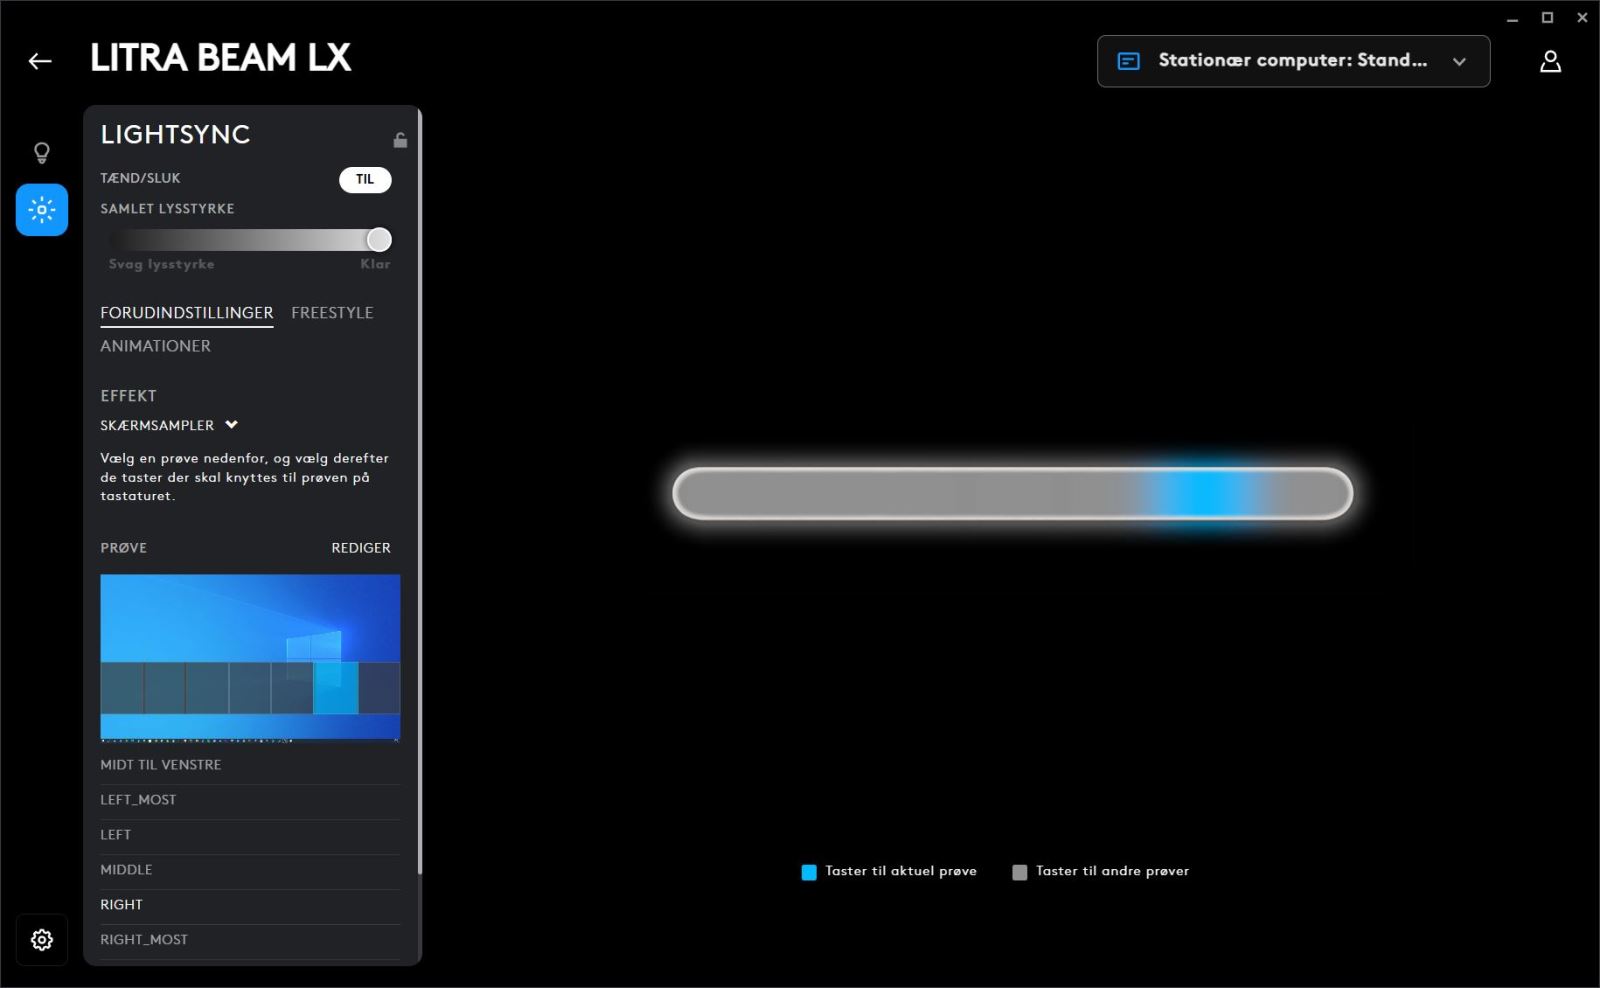Click the Svag lysstyrke label

pyautogui.click(x=161, y=264)
